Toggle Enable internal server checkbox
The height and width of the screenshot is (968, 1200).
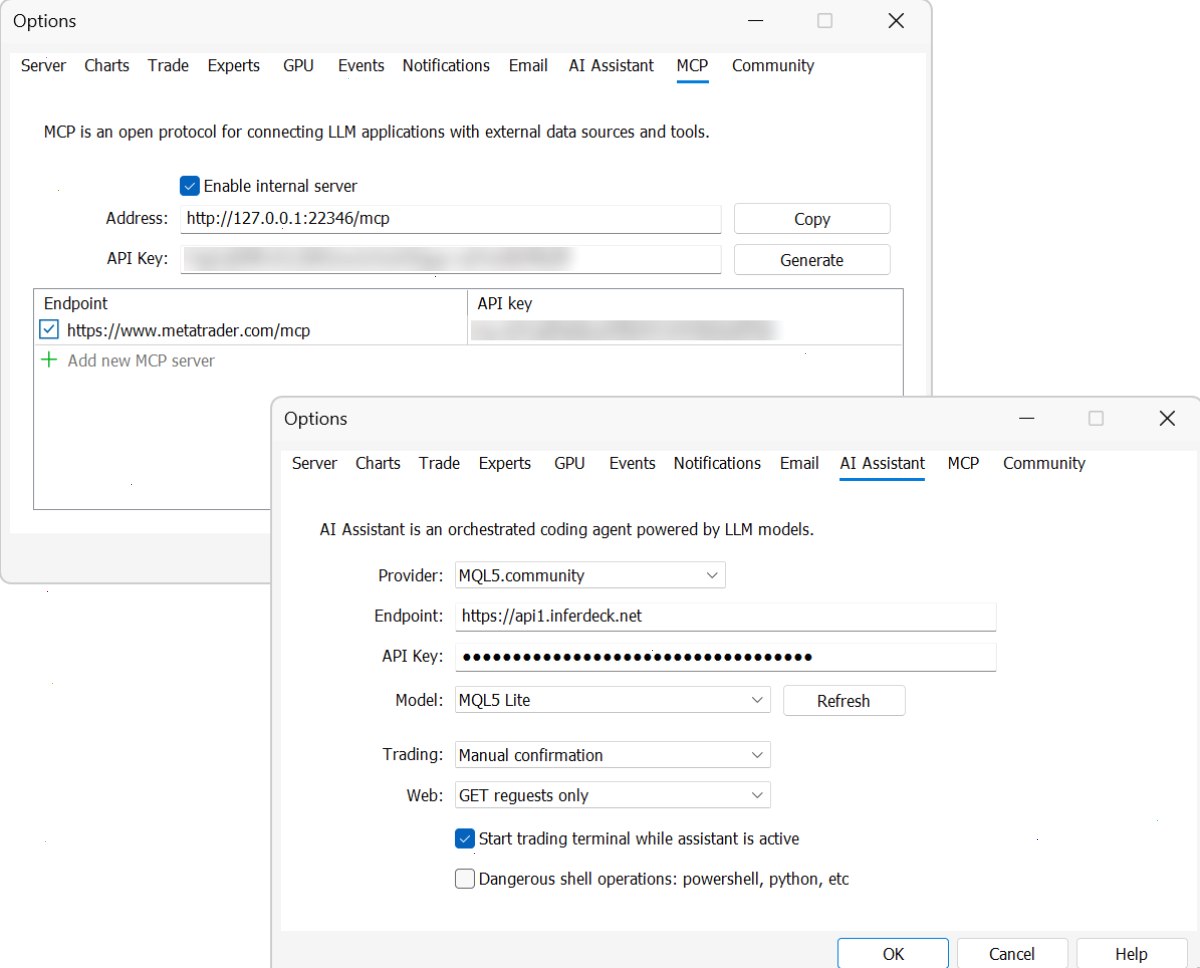[x=190, y=186]
